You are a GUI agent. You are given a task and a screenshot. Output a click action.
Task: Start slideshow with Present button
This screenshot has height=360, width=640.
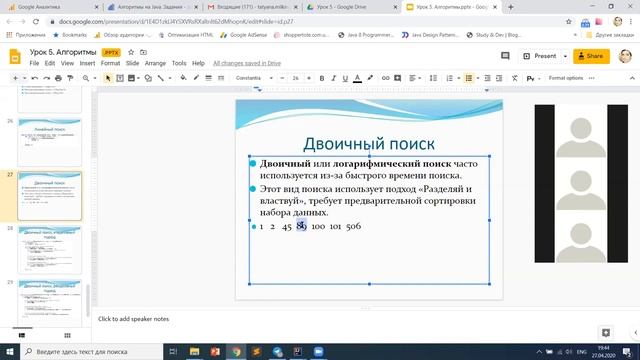pos(540,56)
